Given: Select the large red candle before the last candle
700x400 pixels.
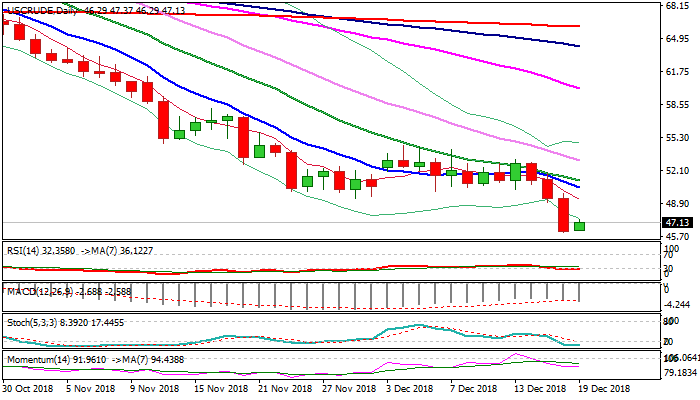Looking at the screenshot, I should pos(564,214).
